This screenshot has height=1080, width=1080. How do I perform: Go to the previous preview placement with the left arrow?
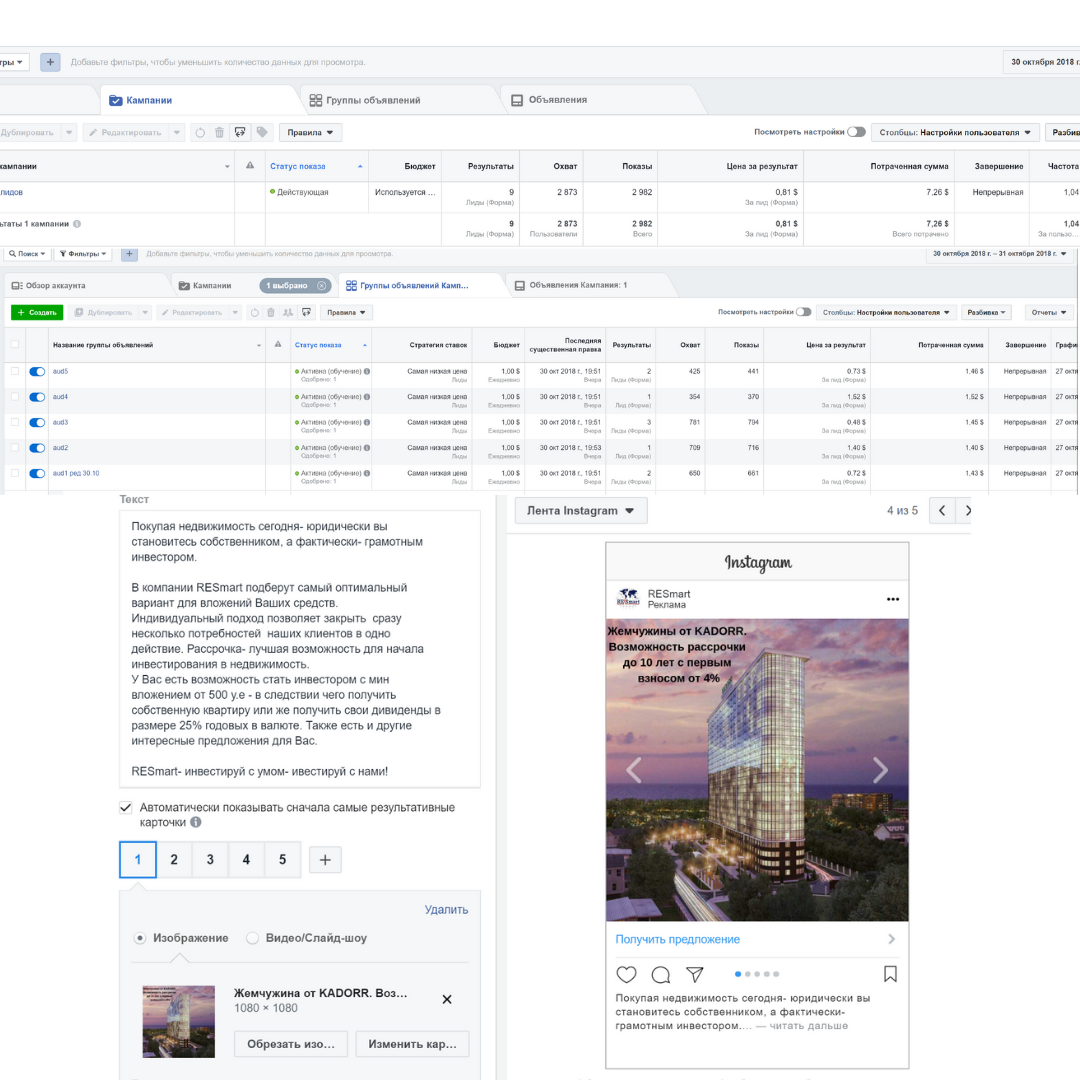tap(942, 510)
